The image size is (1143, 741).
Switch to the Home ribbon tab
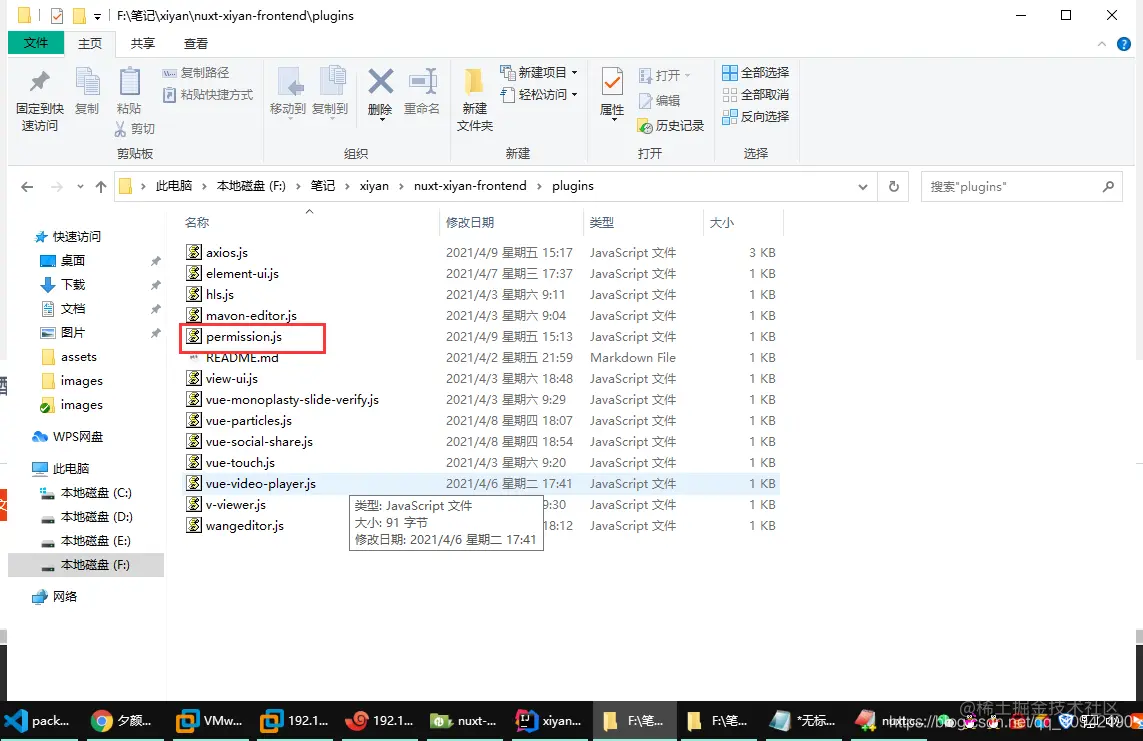pos(90,44)
